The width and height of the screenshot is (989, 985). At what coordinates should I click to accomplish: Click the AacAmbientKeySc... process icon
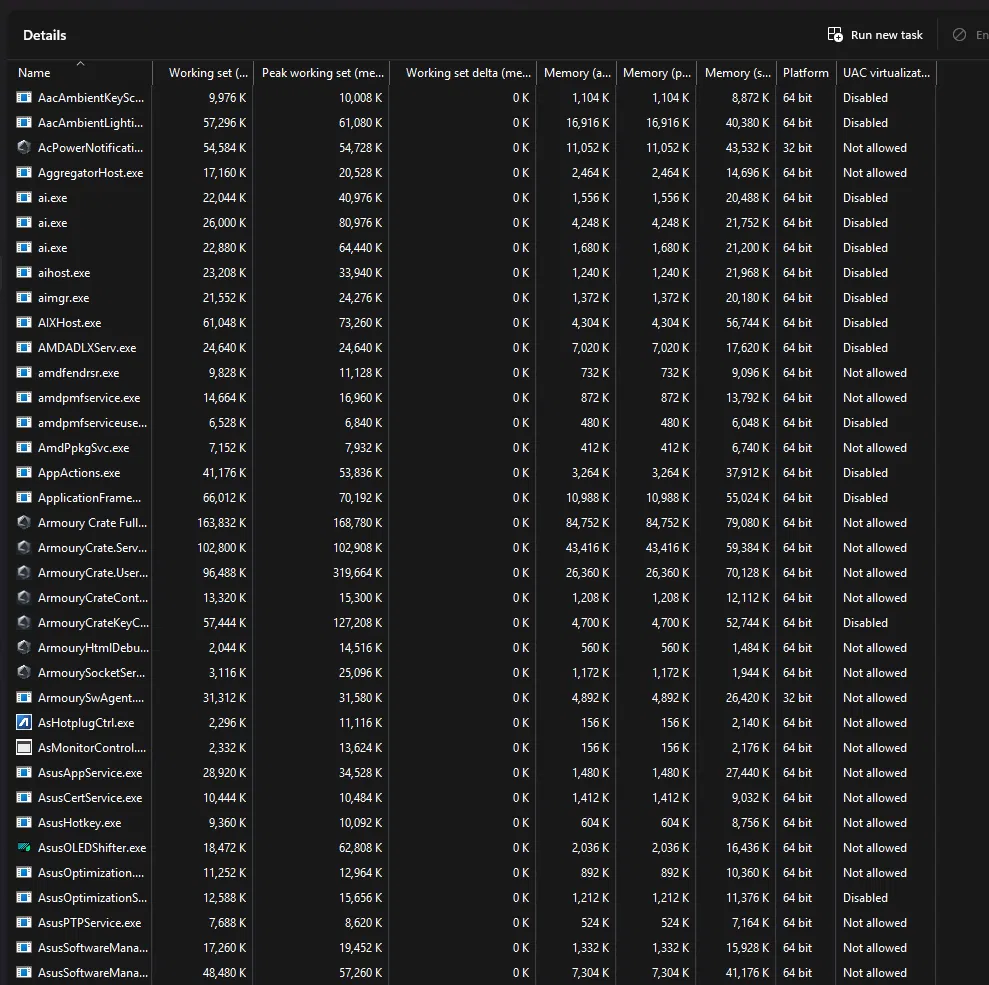click(24, 98)
